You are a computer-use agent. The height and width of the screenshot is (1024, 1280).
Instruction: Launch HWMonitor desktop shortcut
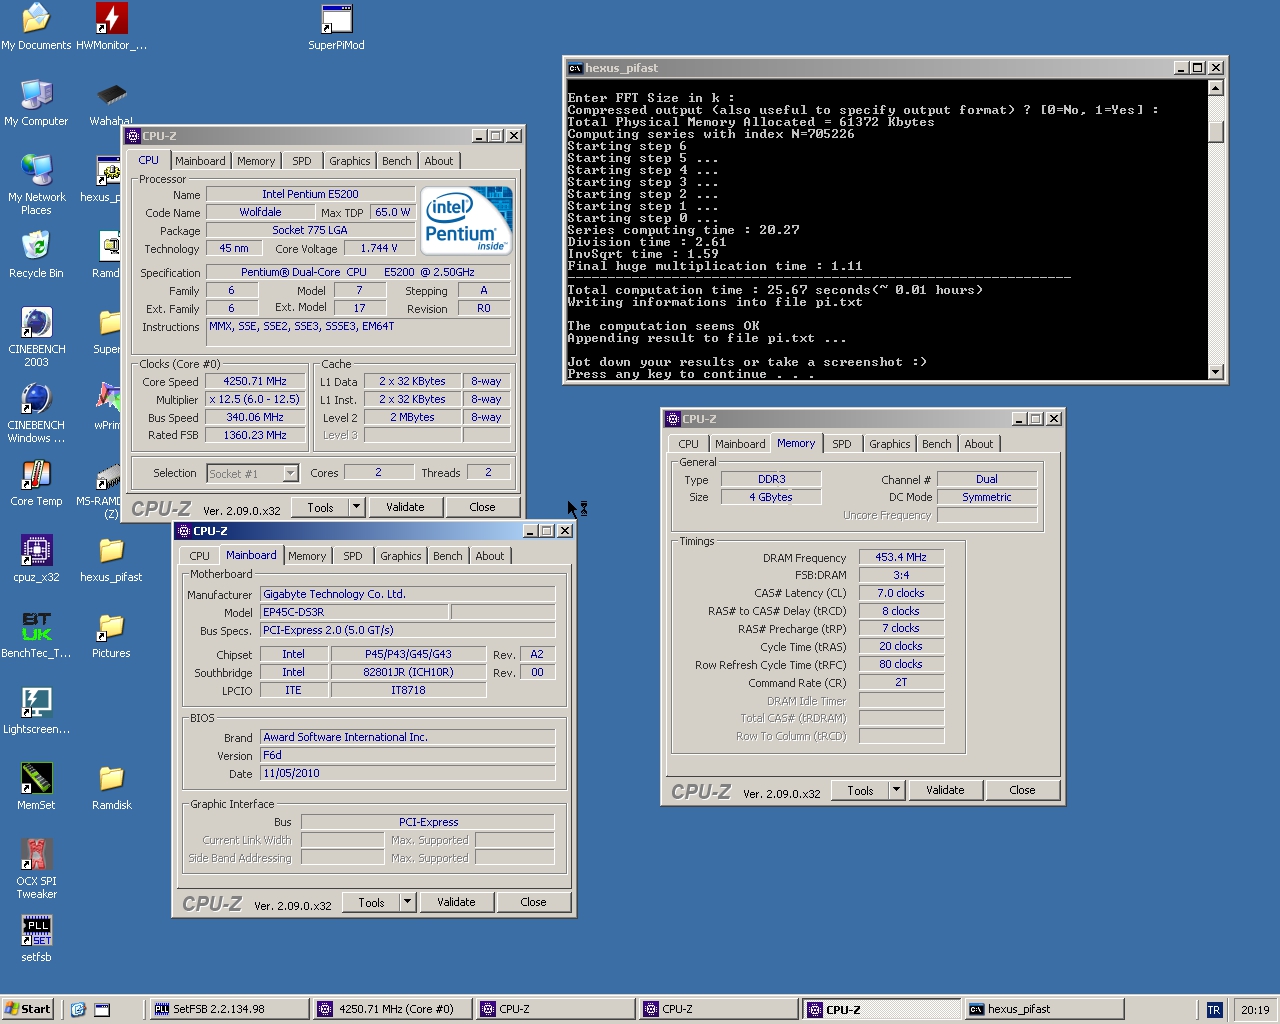[111, 27]
